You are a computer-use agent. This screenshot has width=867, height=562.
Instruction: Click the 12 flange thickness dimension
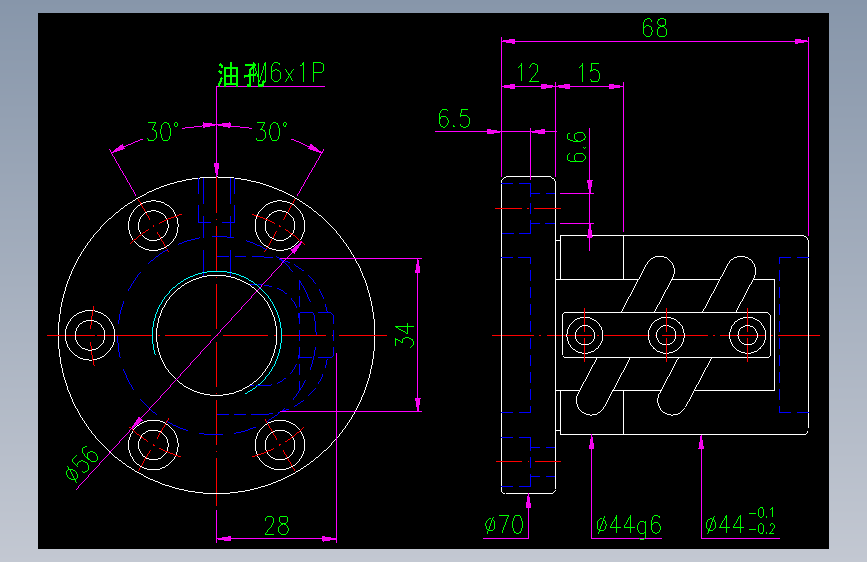(527, 73)
